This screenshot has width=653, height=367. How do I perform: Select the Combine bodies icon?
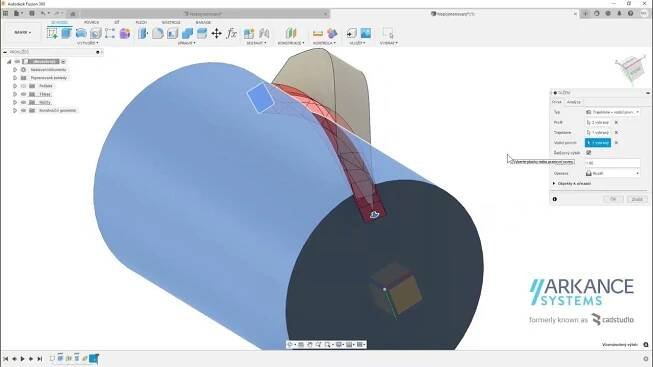point(187,33)
